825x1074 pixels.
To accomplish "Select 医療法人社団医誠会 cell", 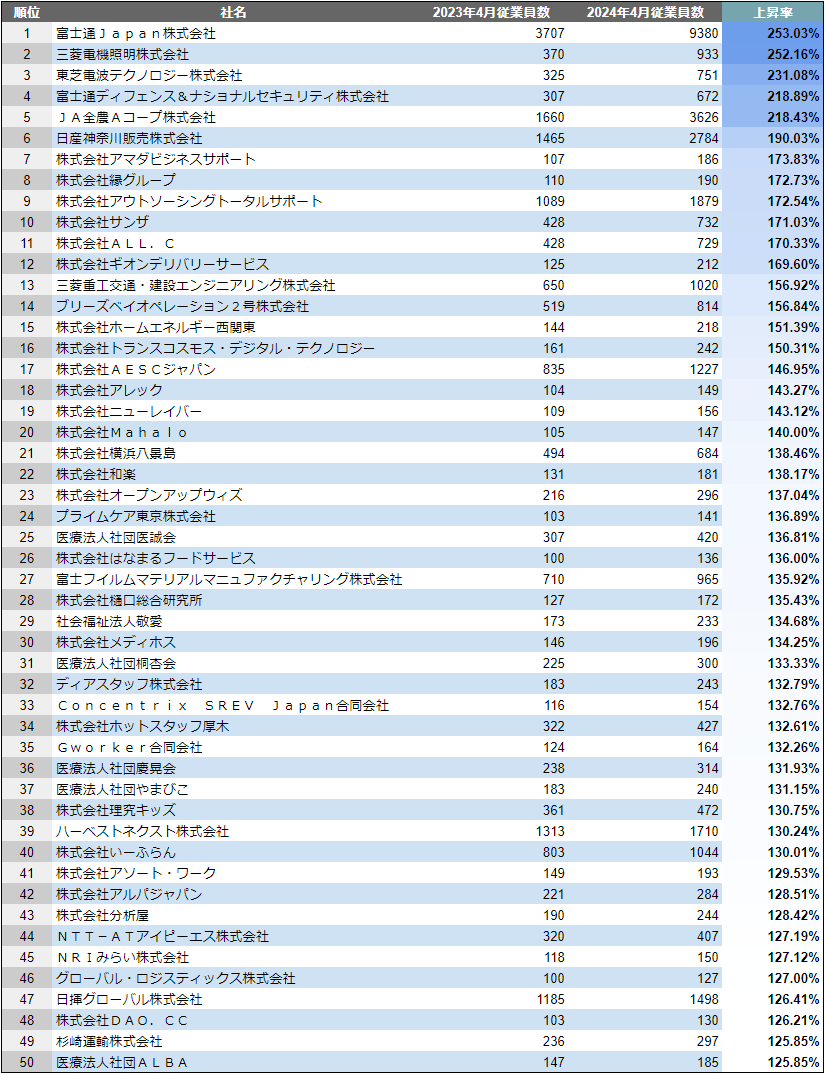I will (x=116, y=538).
